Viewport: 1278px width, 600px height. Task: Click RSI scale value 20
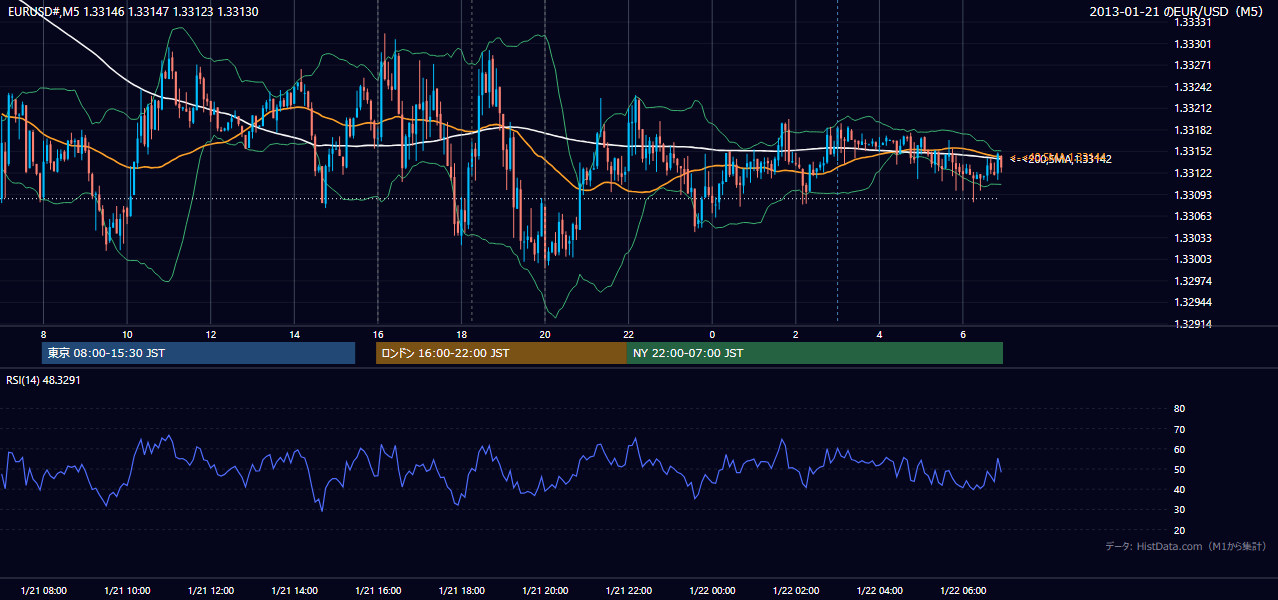1179,530
